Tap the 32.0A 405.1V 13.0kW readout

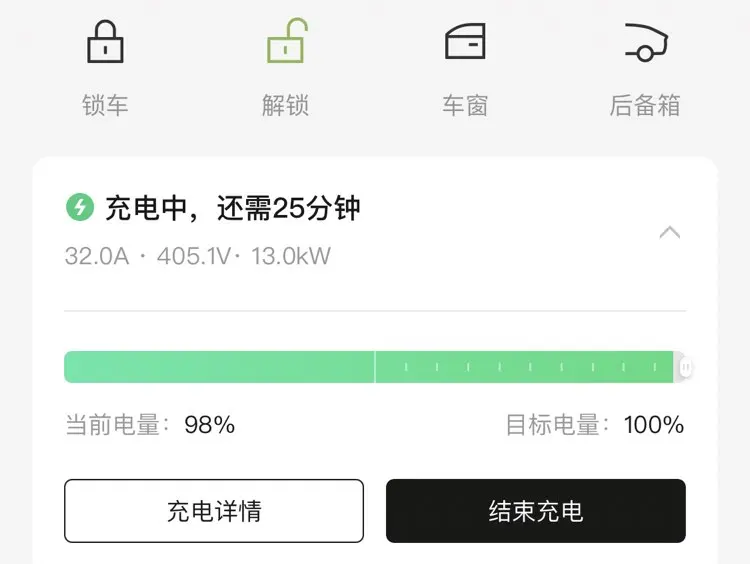[x=198, y=256]
